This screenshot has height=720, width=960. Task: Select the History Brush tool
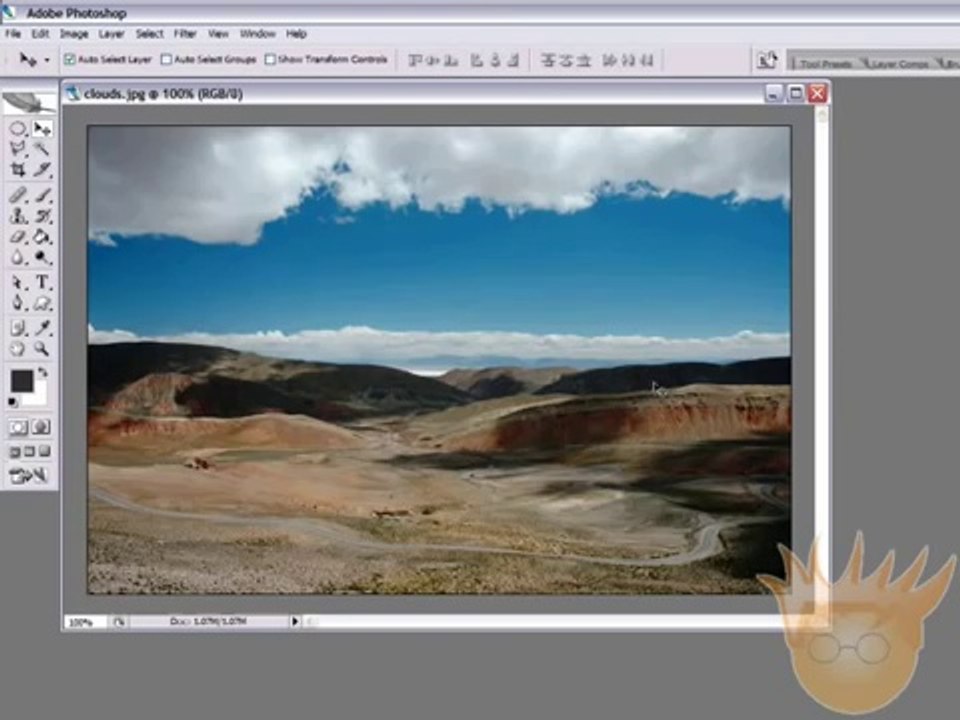[42, 216]
